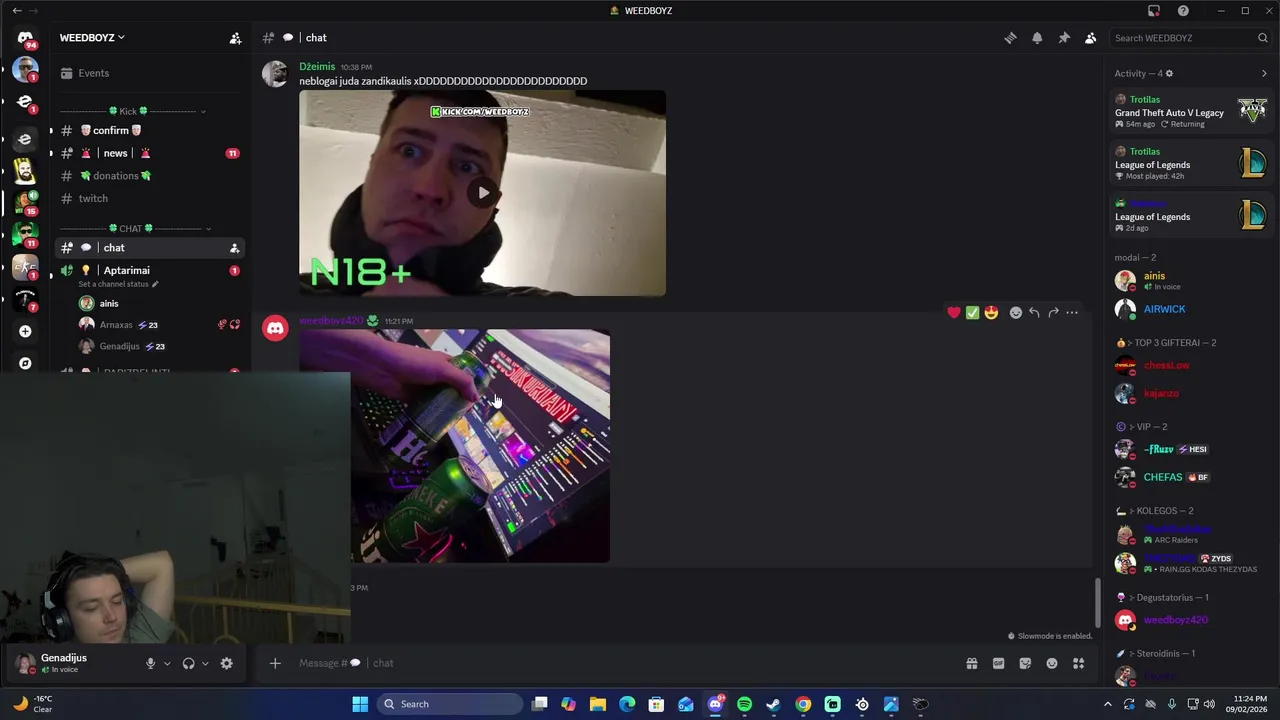Open Discover servers compass icon

25,363
